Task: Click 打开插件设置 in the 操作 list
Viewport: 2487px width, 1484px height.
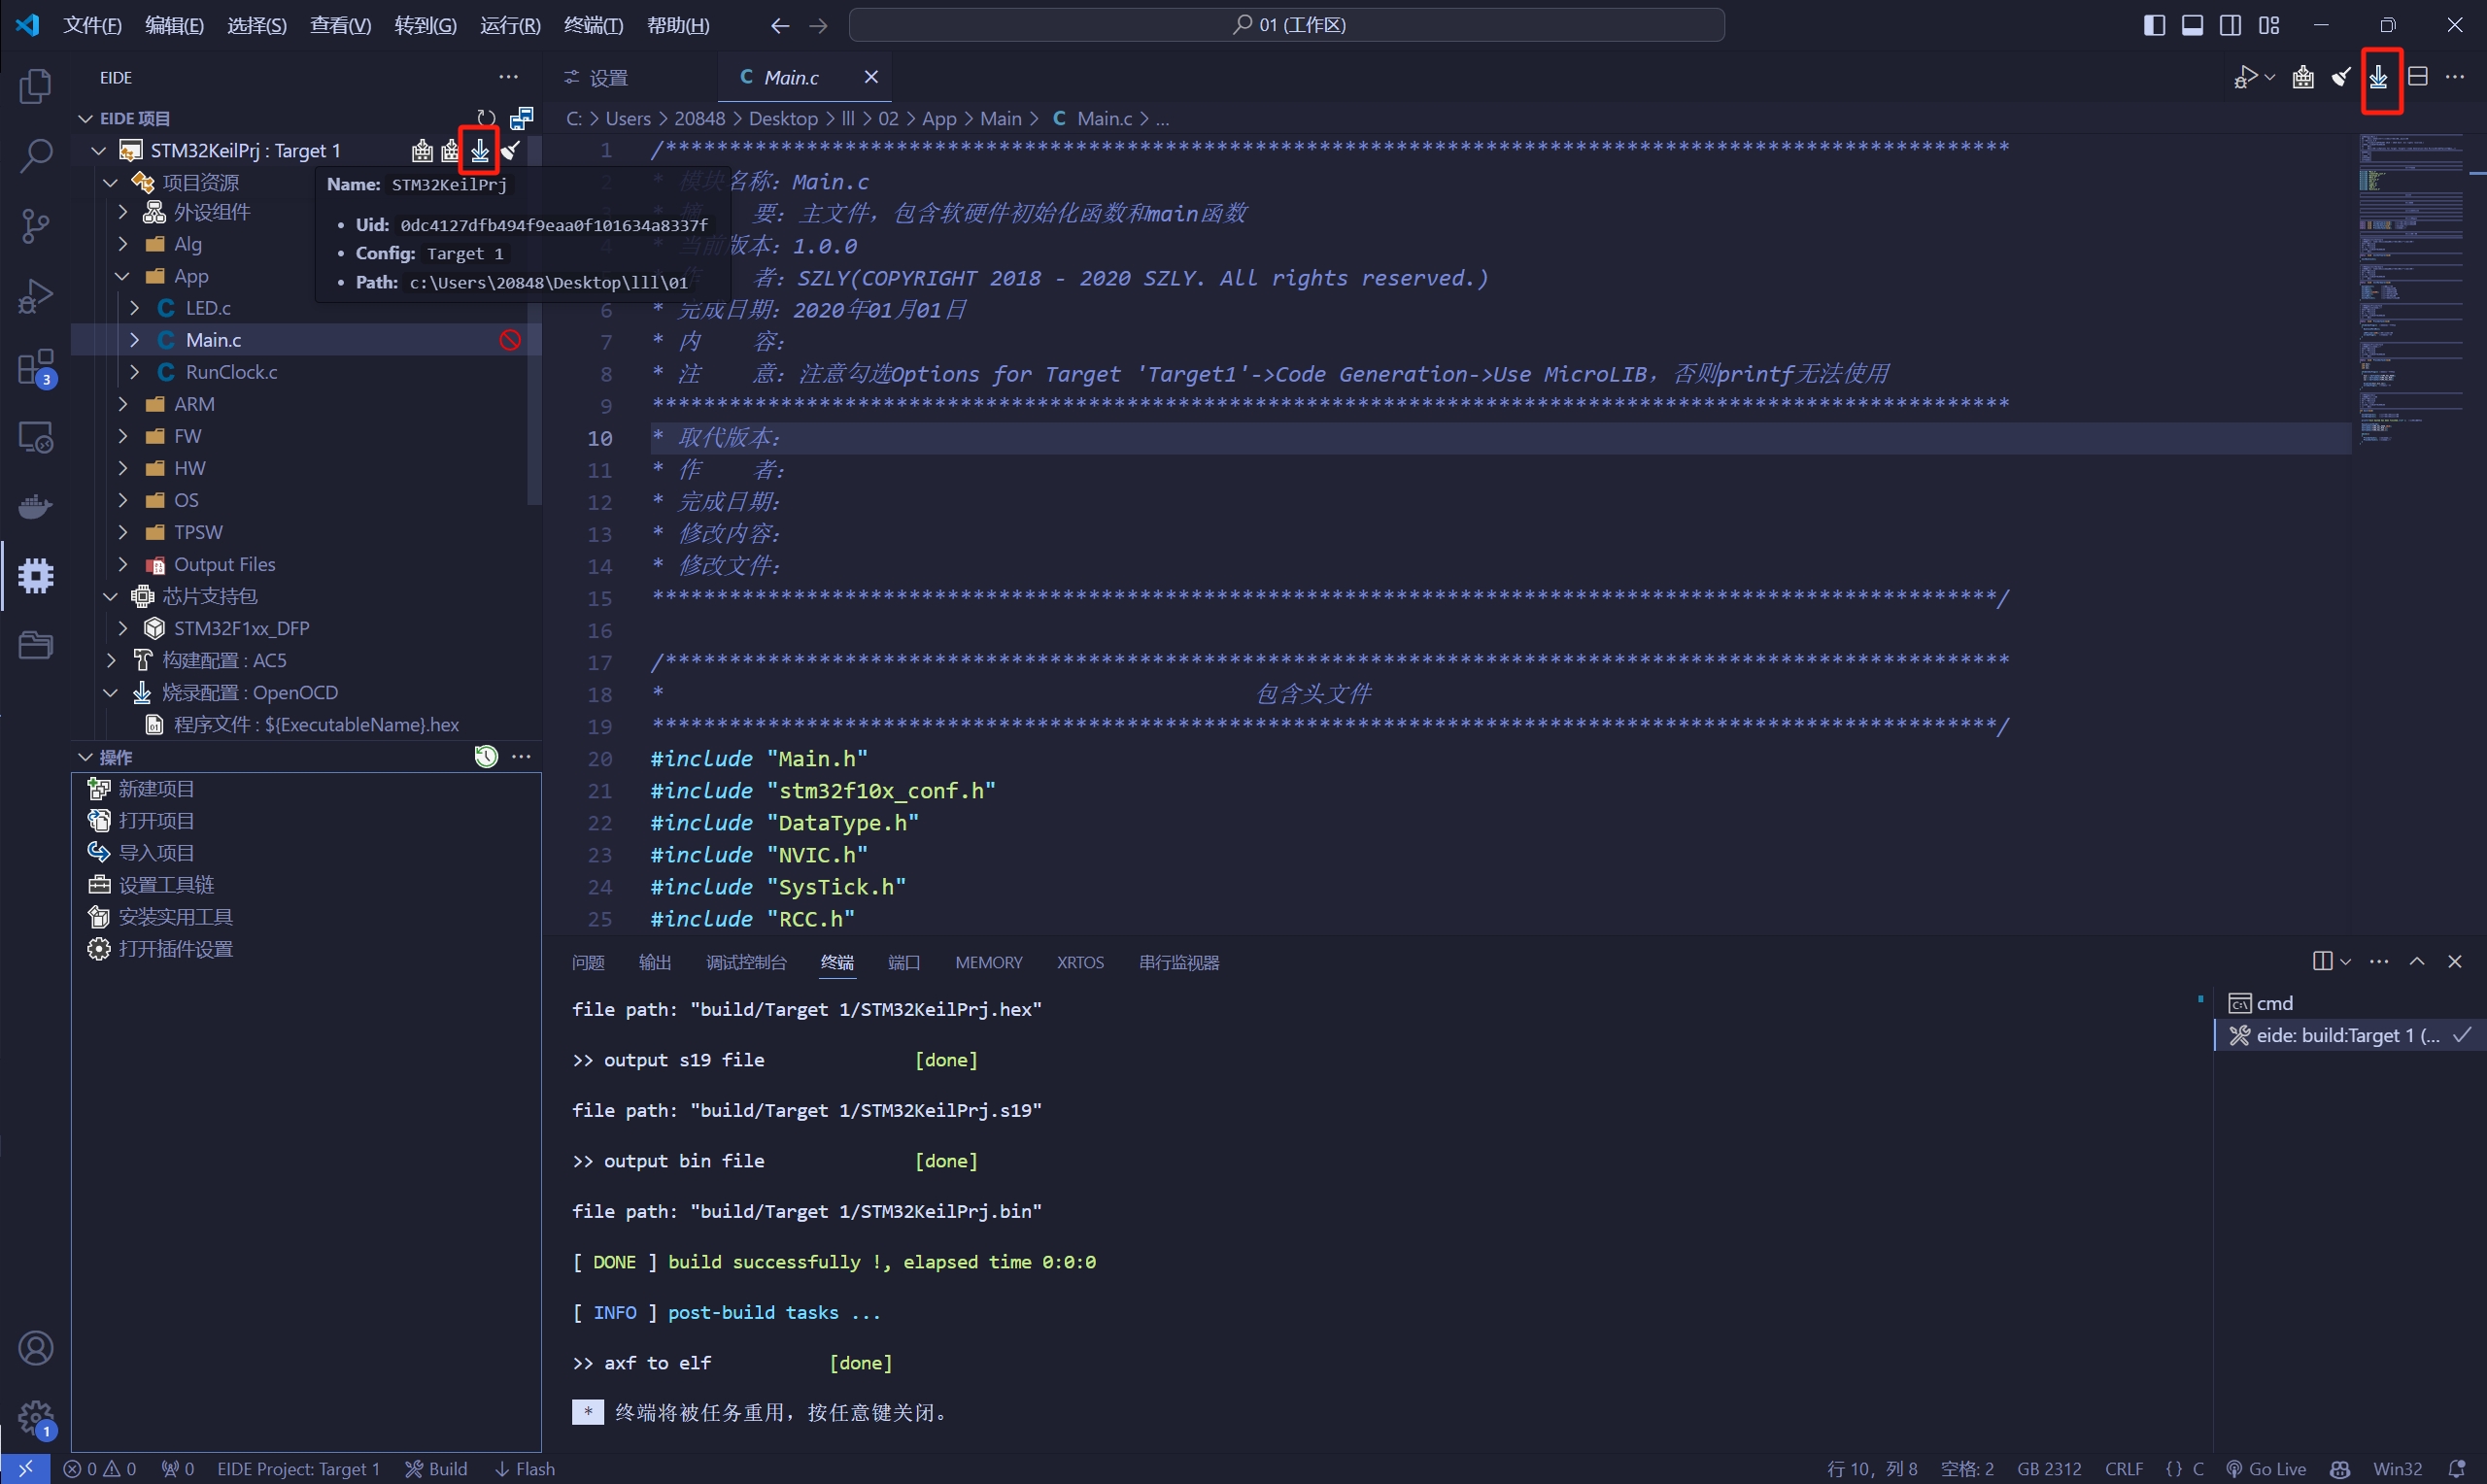Action: (175, 949)
